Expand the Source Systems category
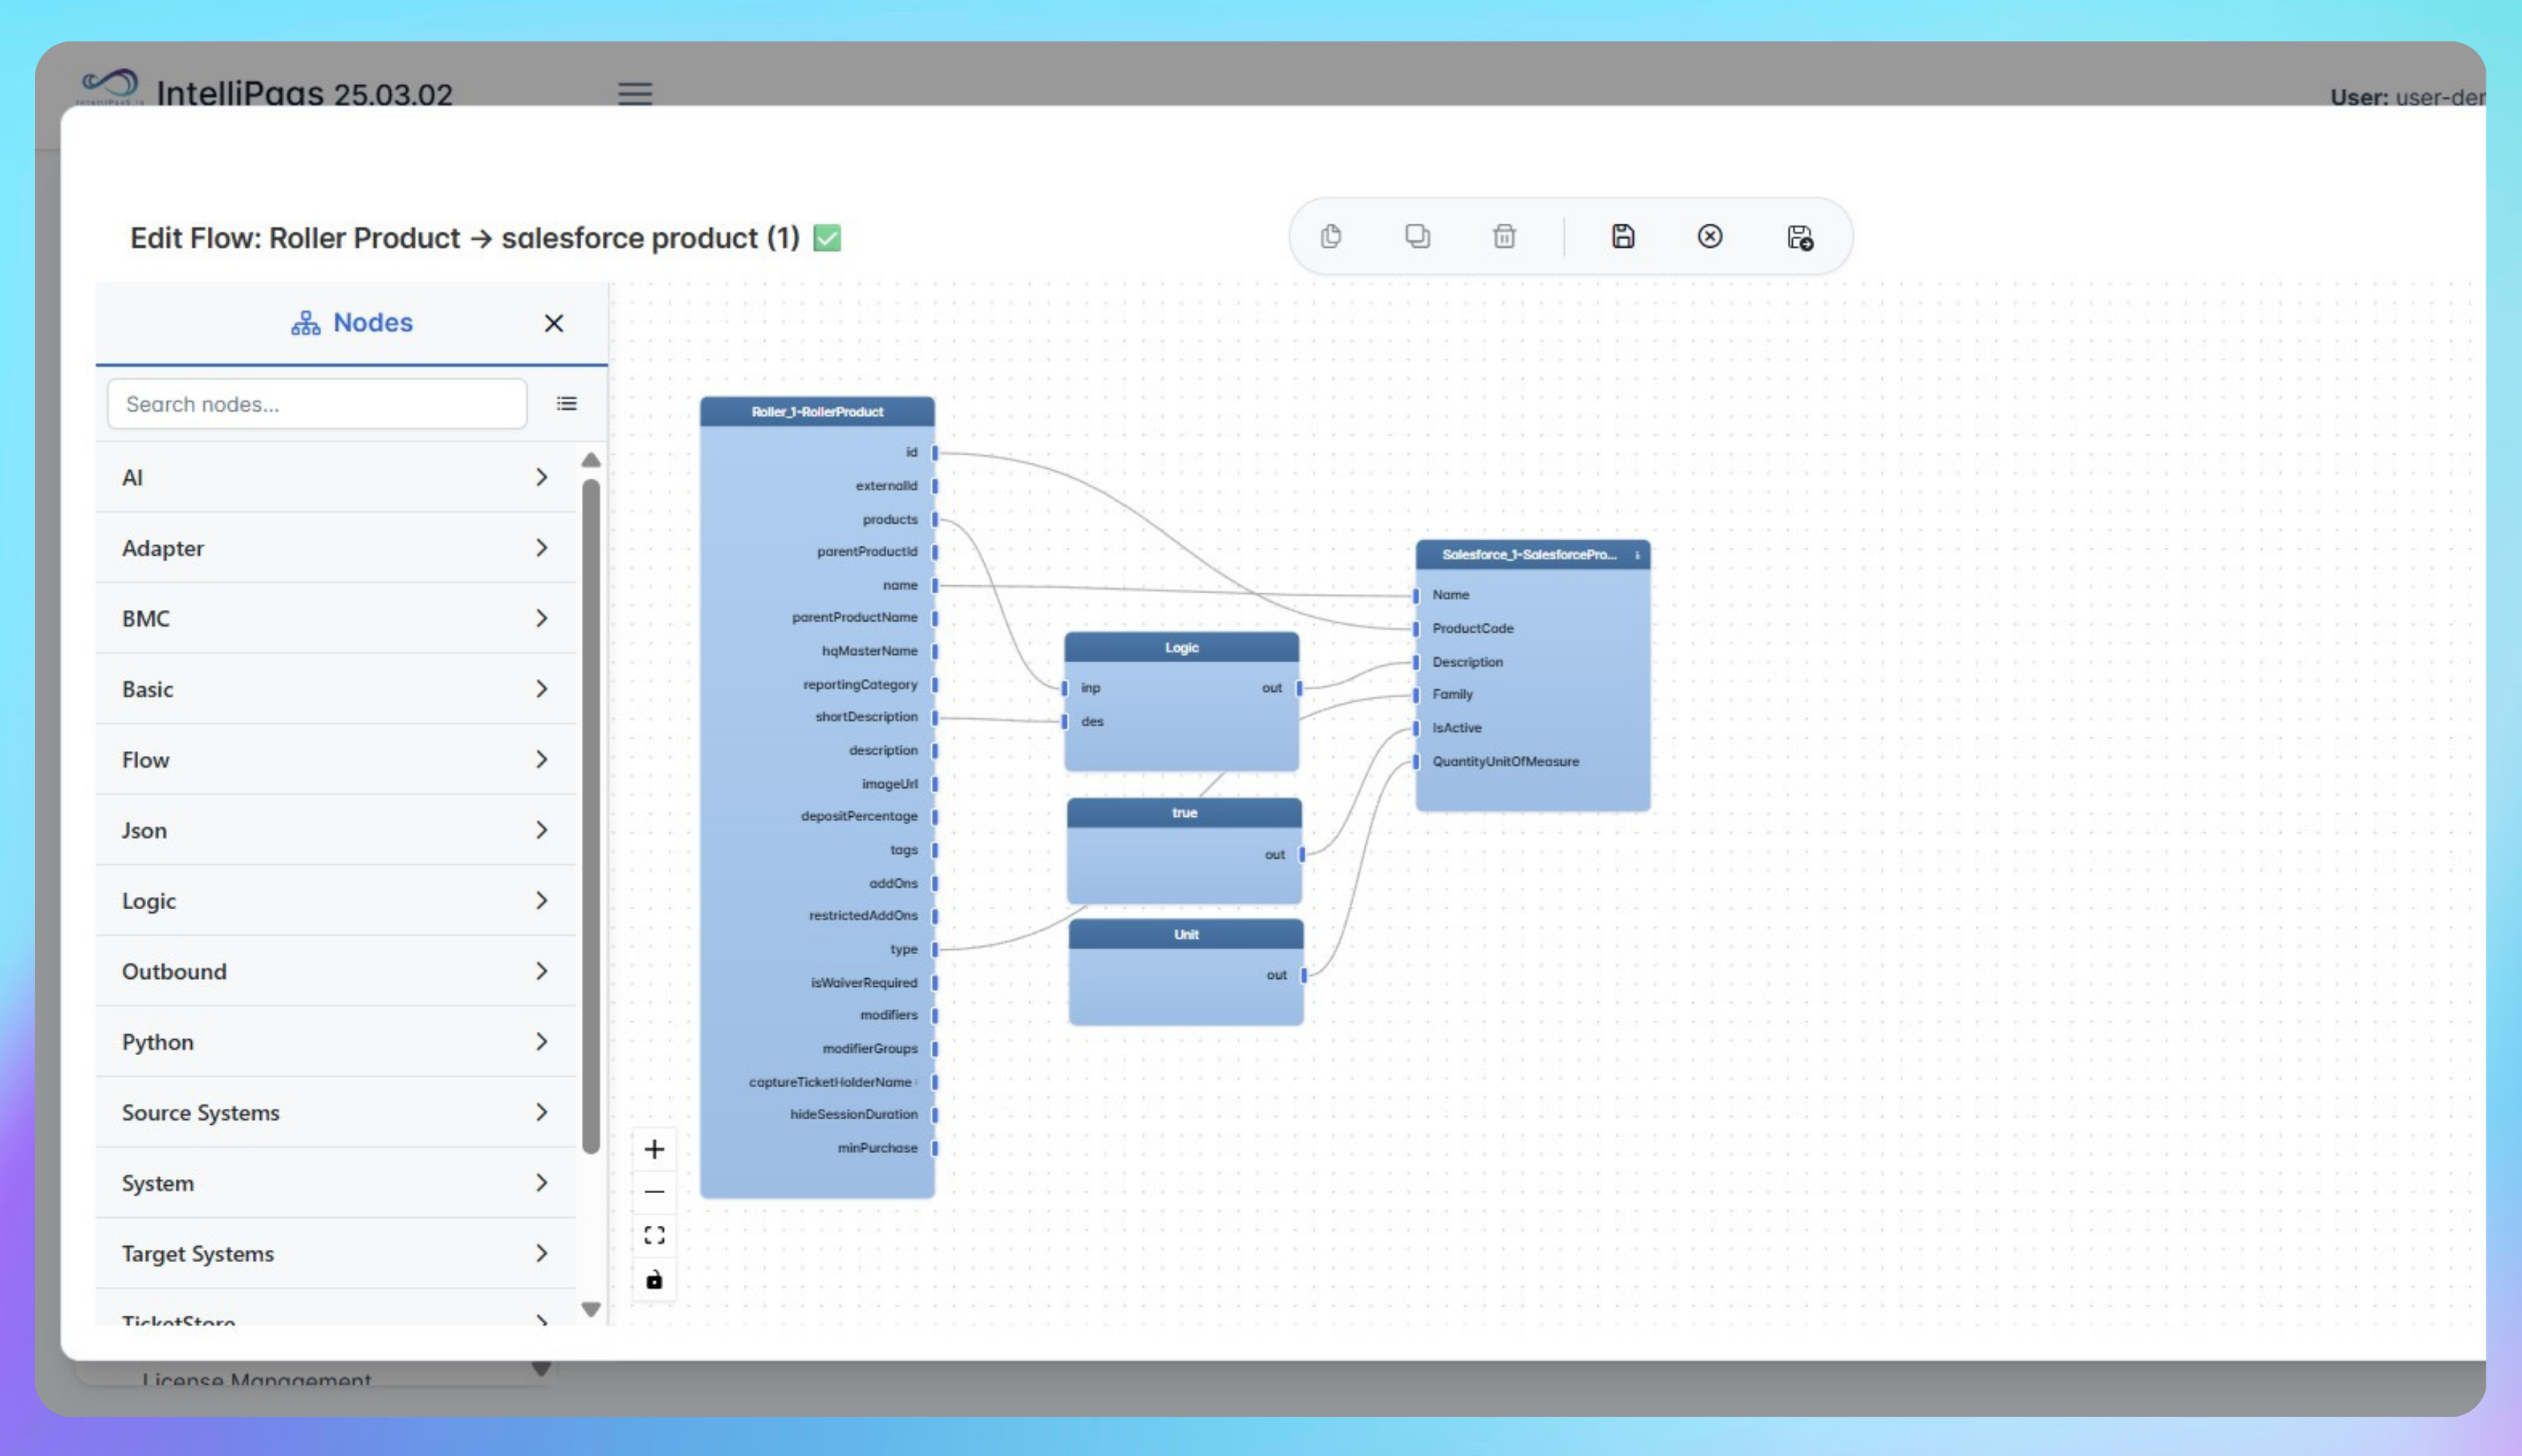2522x1456 pixels. 336,1112
